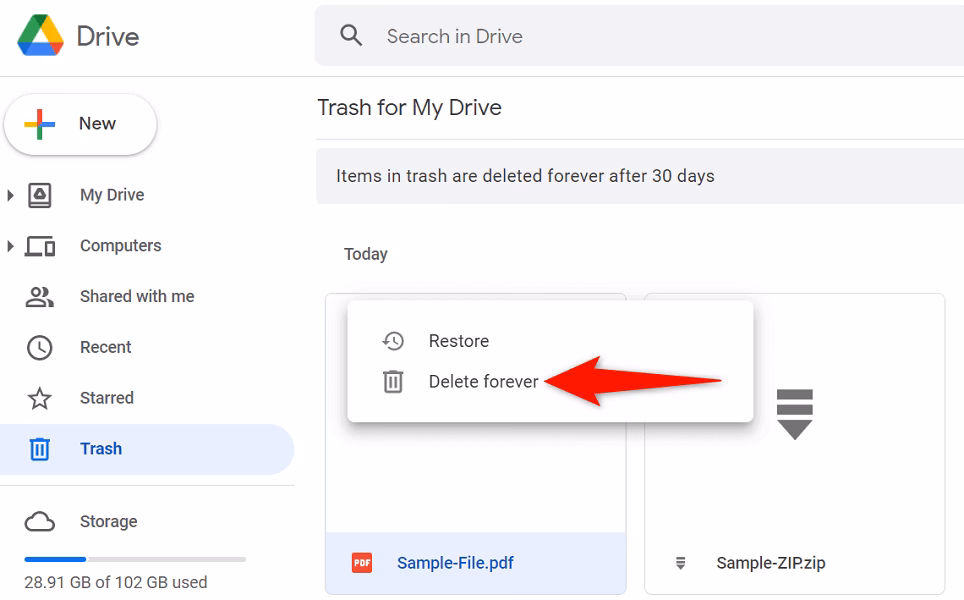The height and width of the screenshot is (600, 964).
Task: Select the Shared with me people icon
Action: tap(38, 296)
